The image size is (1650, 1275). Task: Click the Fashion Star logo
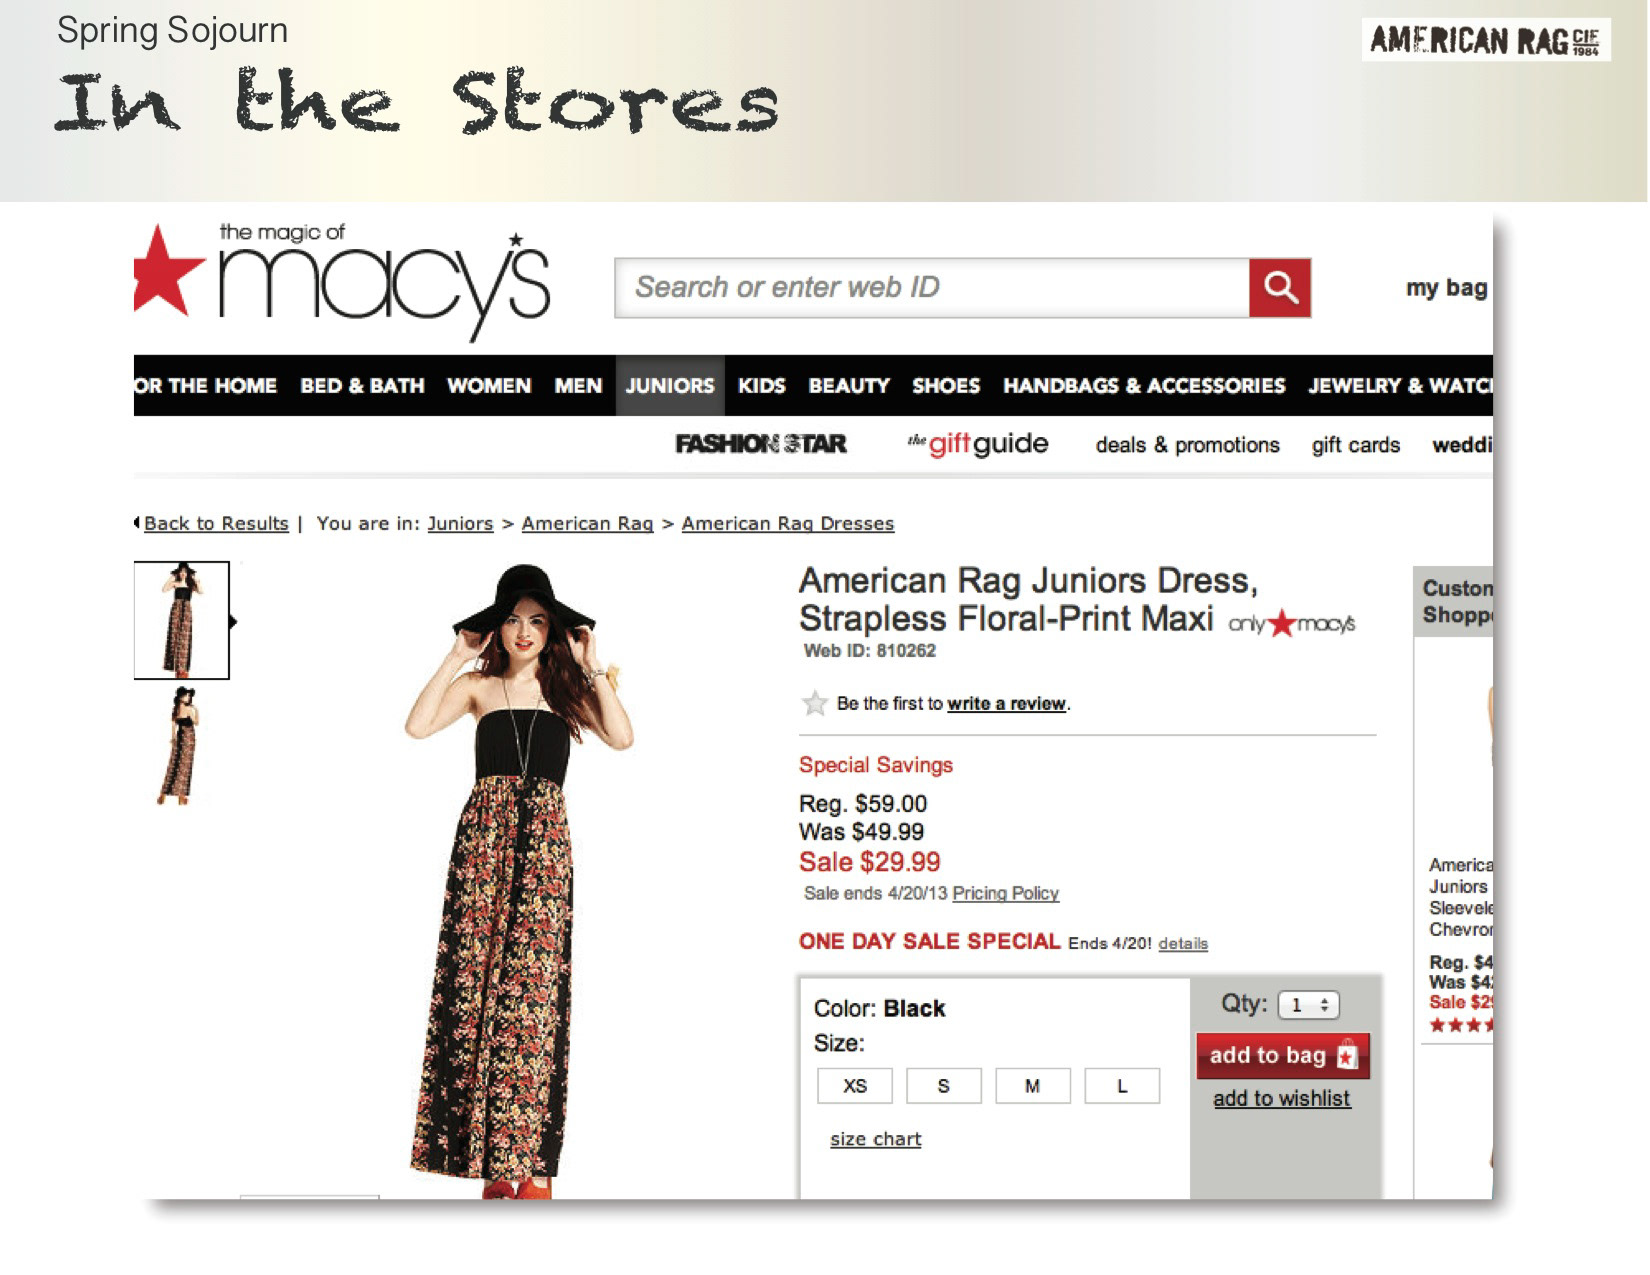click(761, 444)
